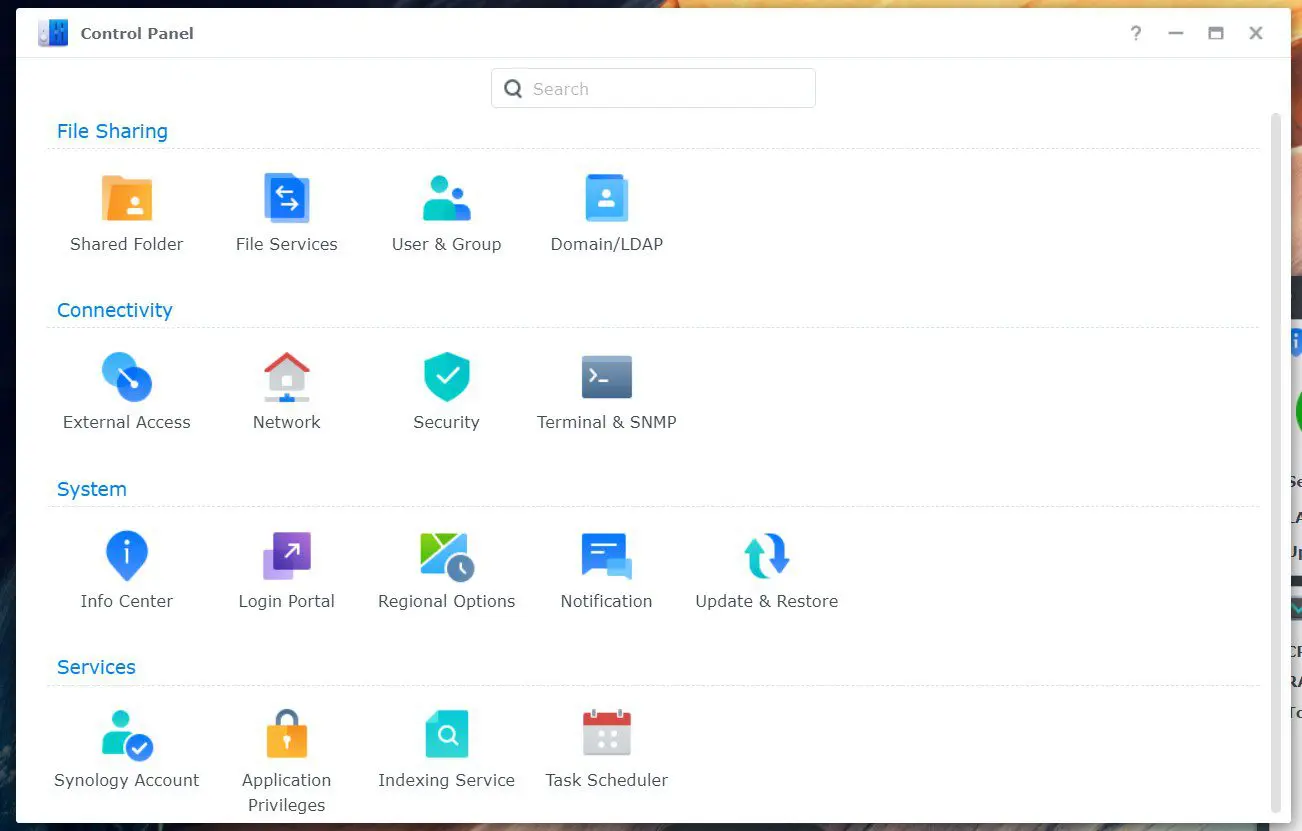
Task: Open Domain/LDAP settings
Action: (606, 199)
